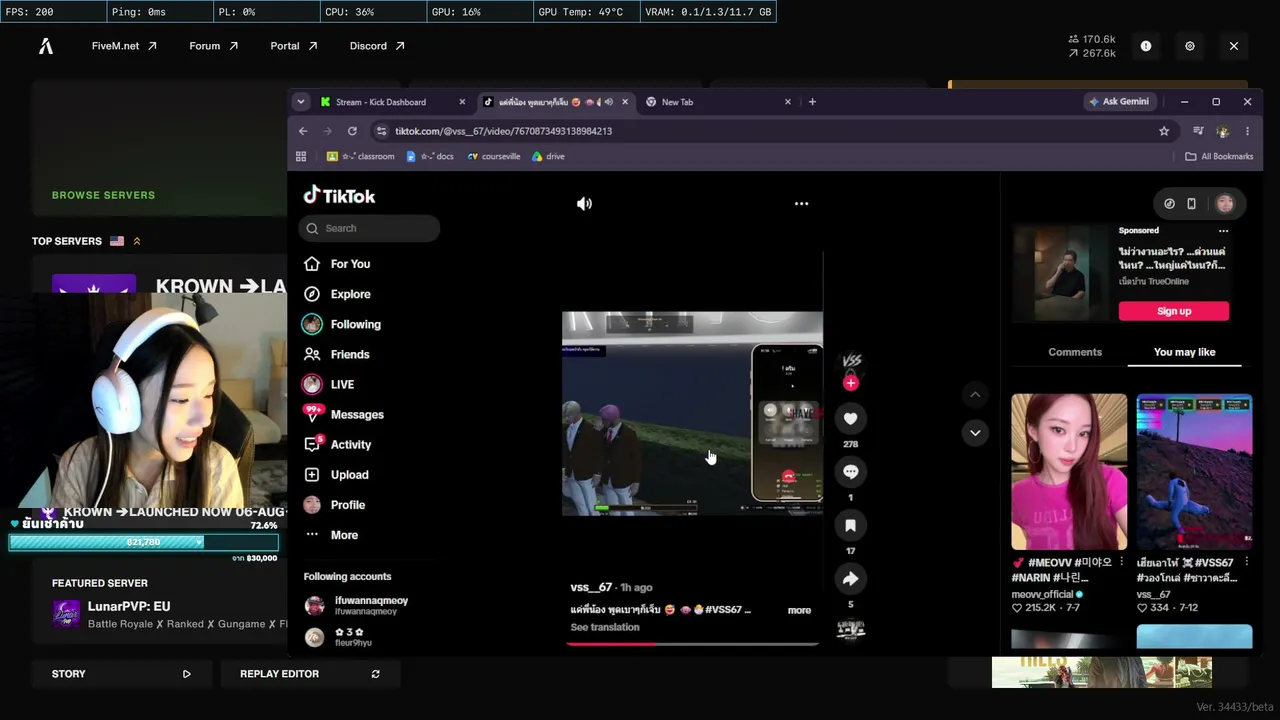Open TikTok LIVE from the sidebar
Image resolution: width=1280 pixels, height=720 pixels.
click(342, 384)
